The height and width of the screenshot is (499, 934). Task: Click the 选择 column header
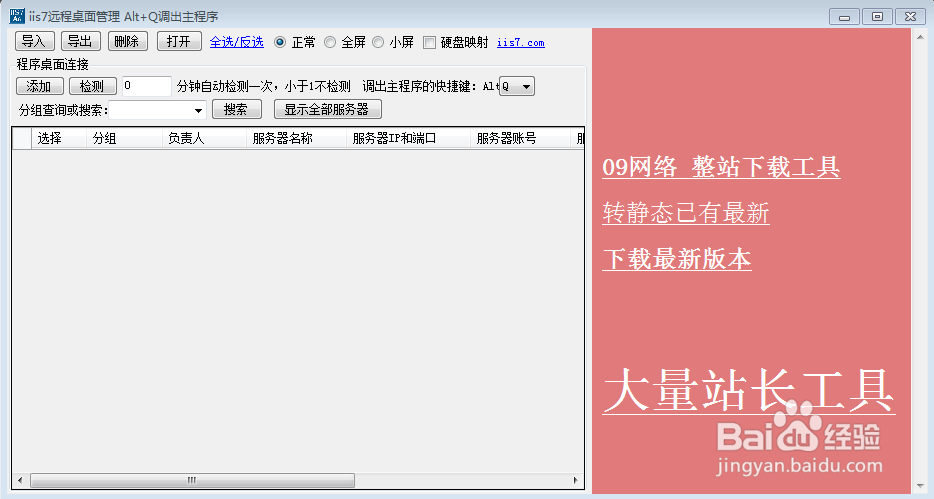tap(59, 138)
